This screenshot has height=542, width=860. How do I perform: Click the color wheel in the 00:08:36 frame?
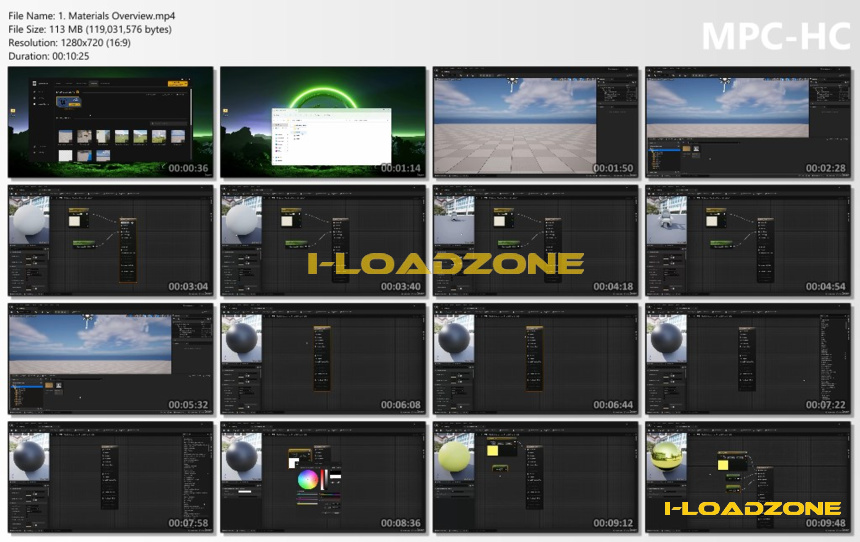coord(308,479)
